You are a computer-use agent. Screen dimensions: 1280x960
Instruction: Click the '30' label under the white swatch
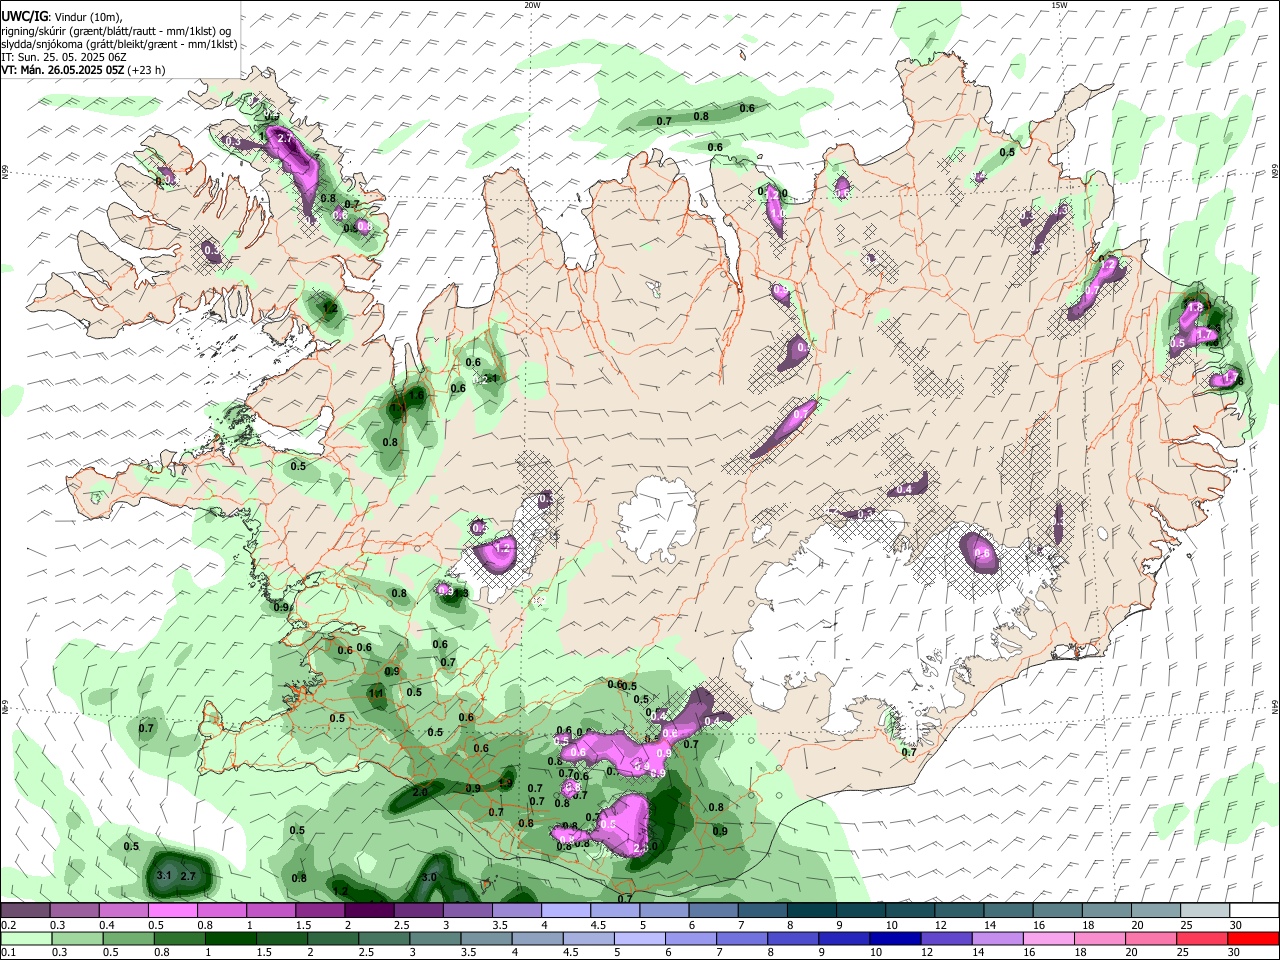(x=1235, y=925)
